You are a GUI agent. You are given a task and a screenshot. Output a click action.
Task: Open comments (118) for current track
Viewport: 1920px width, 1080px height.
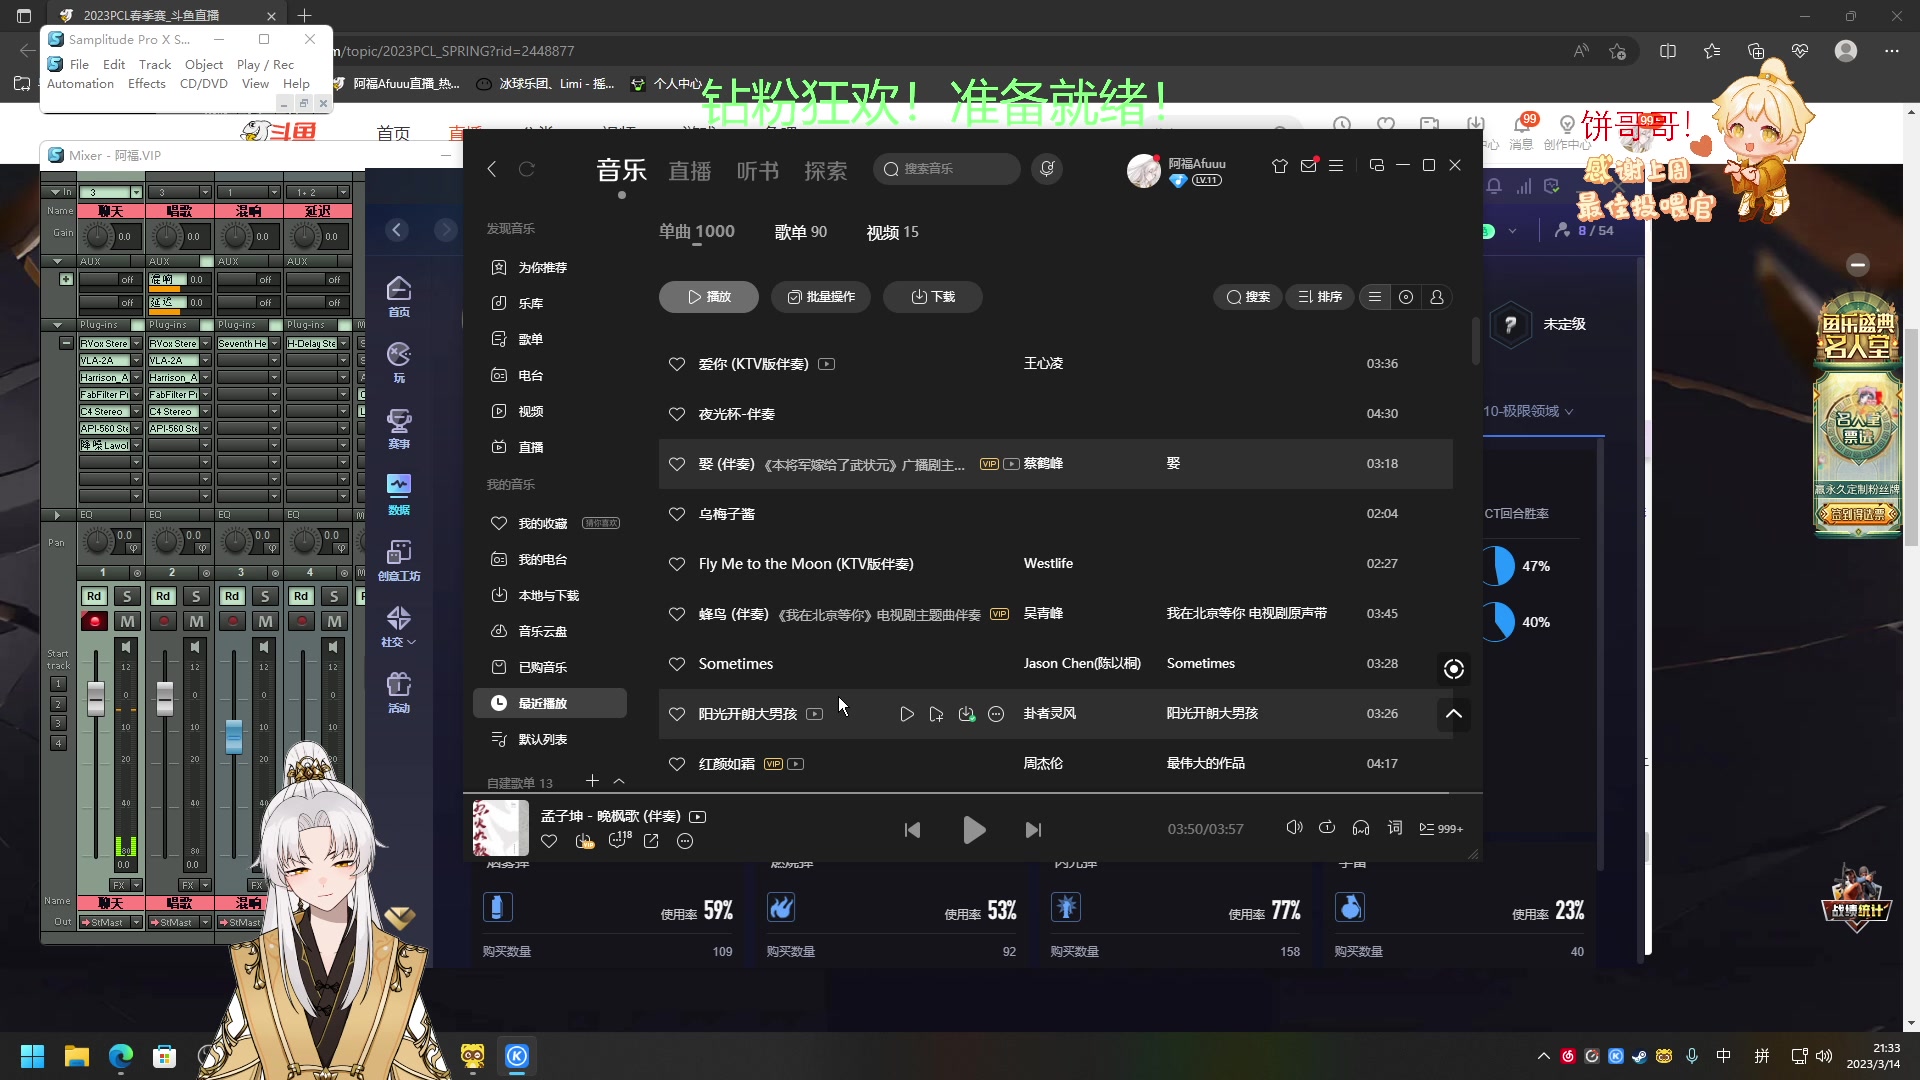point(620,839)
